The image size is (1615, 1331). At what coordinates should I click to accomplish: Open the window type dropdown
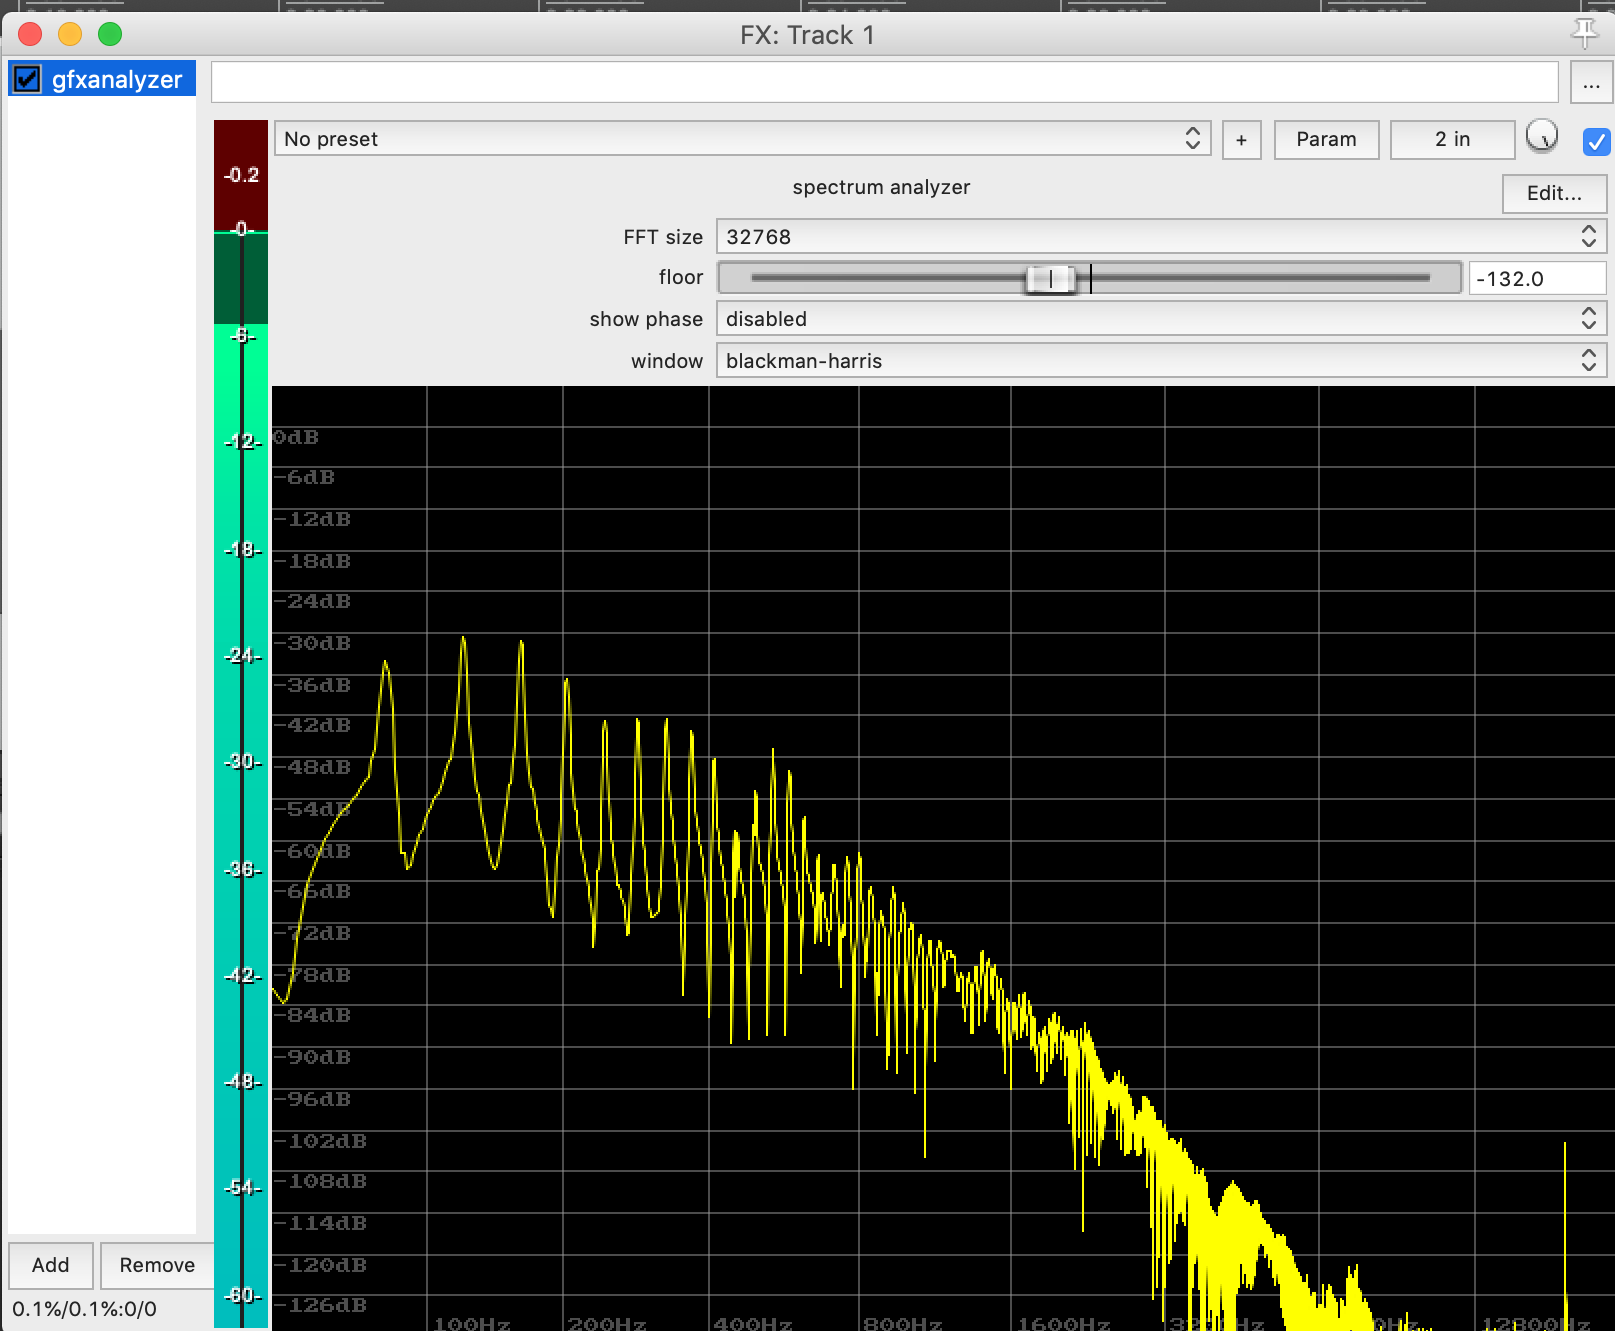point(1161,361)
